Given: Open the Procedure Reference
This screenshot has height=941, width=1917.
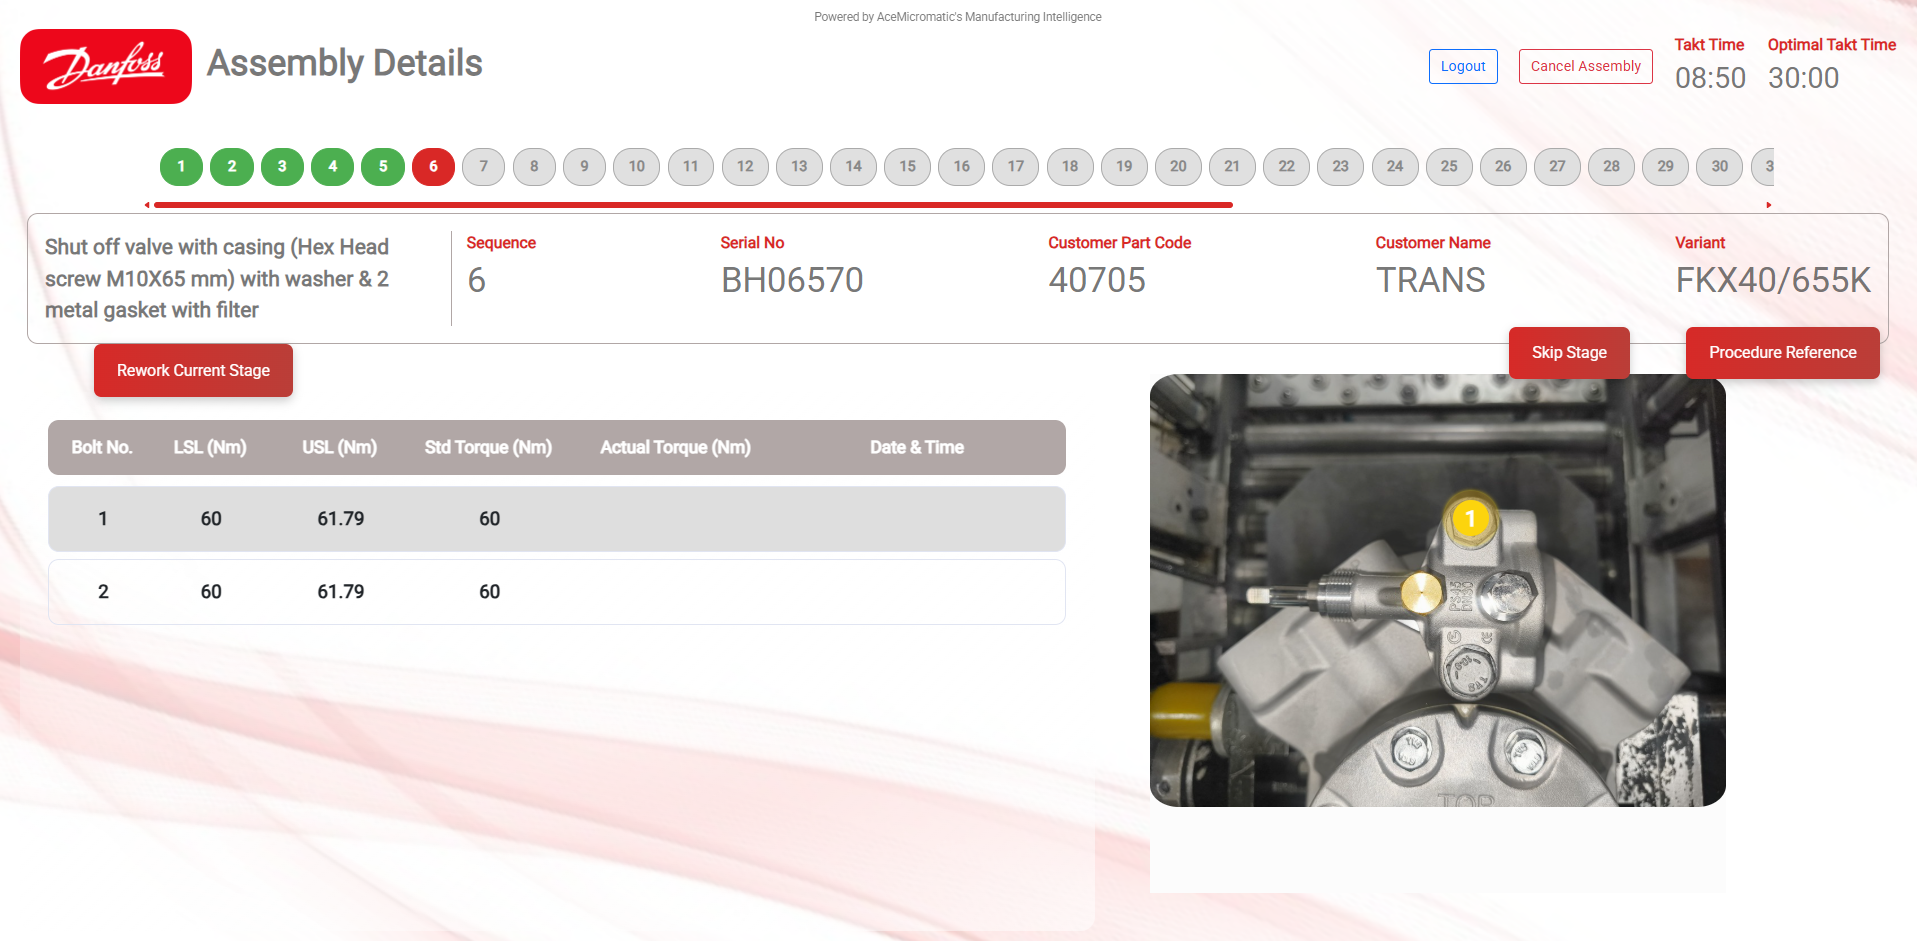Looking at the screenshot, I should (1782, 352).
